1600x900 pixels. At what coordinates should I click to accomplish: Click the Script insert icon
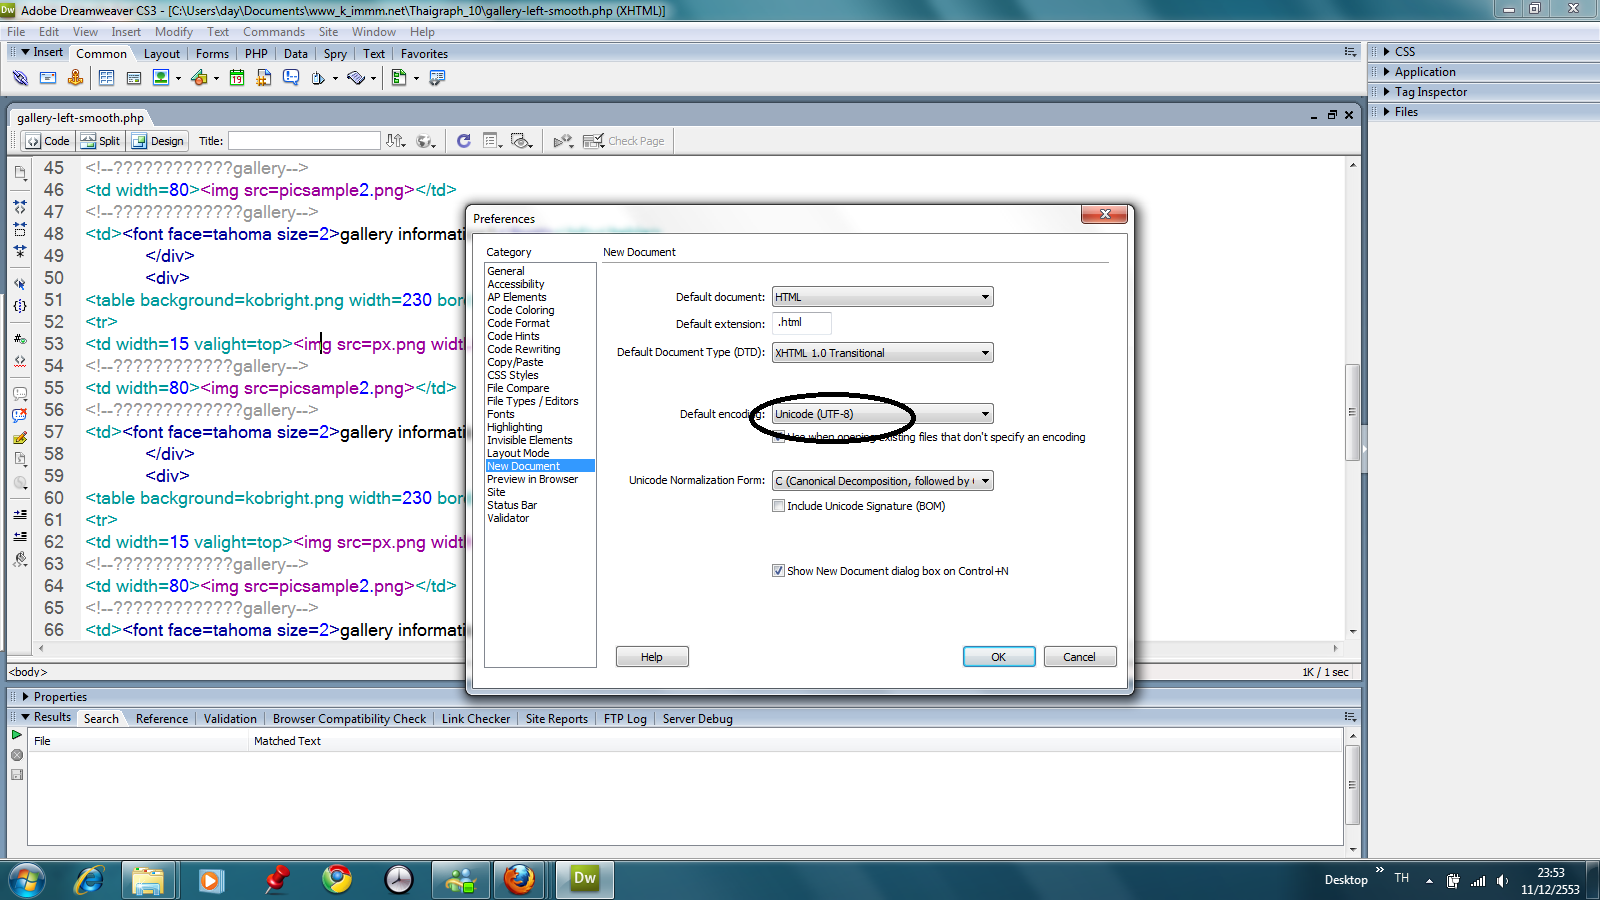(356, 78)
